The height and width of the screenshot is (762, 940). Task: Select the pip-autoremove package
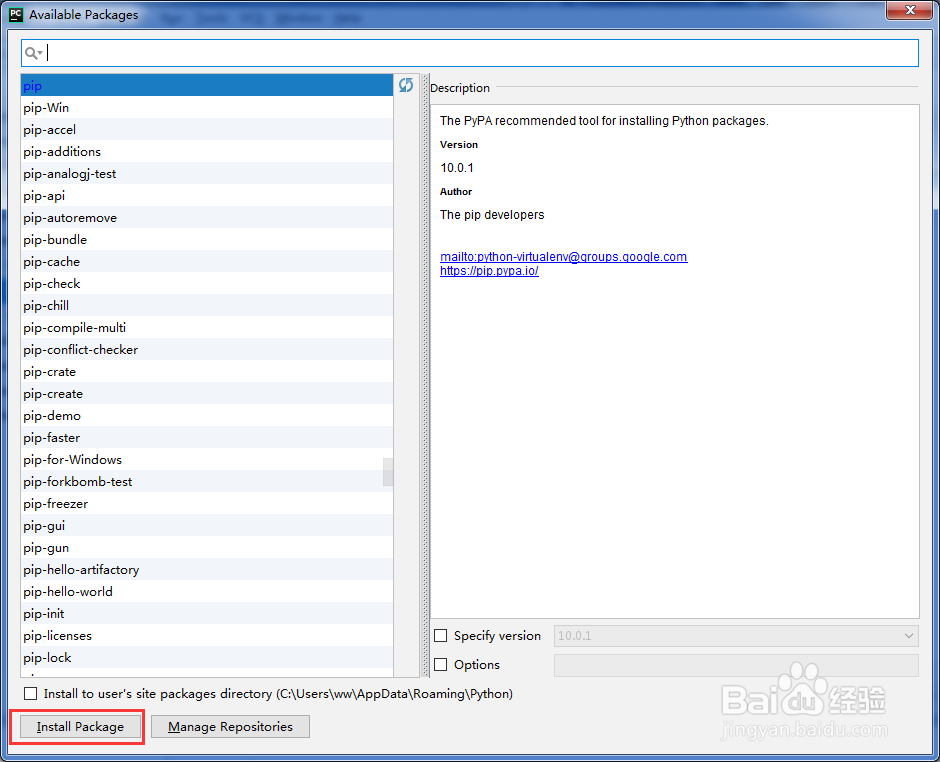click(207, 218)
